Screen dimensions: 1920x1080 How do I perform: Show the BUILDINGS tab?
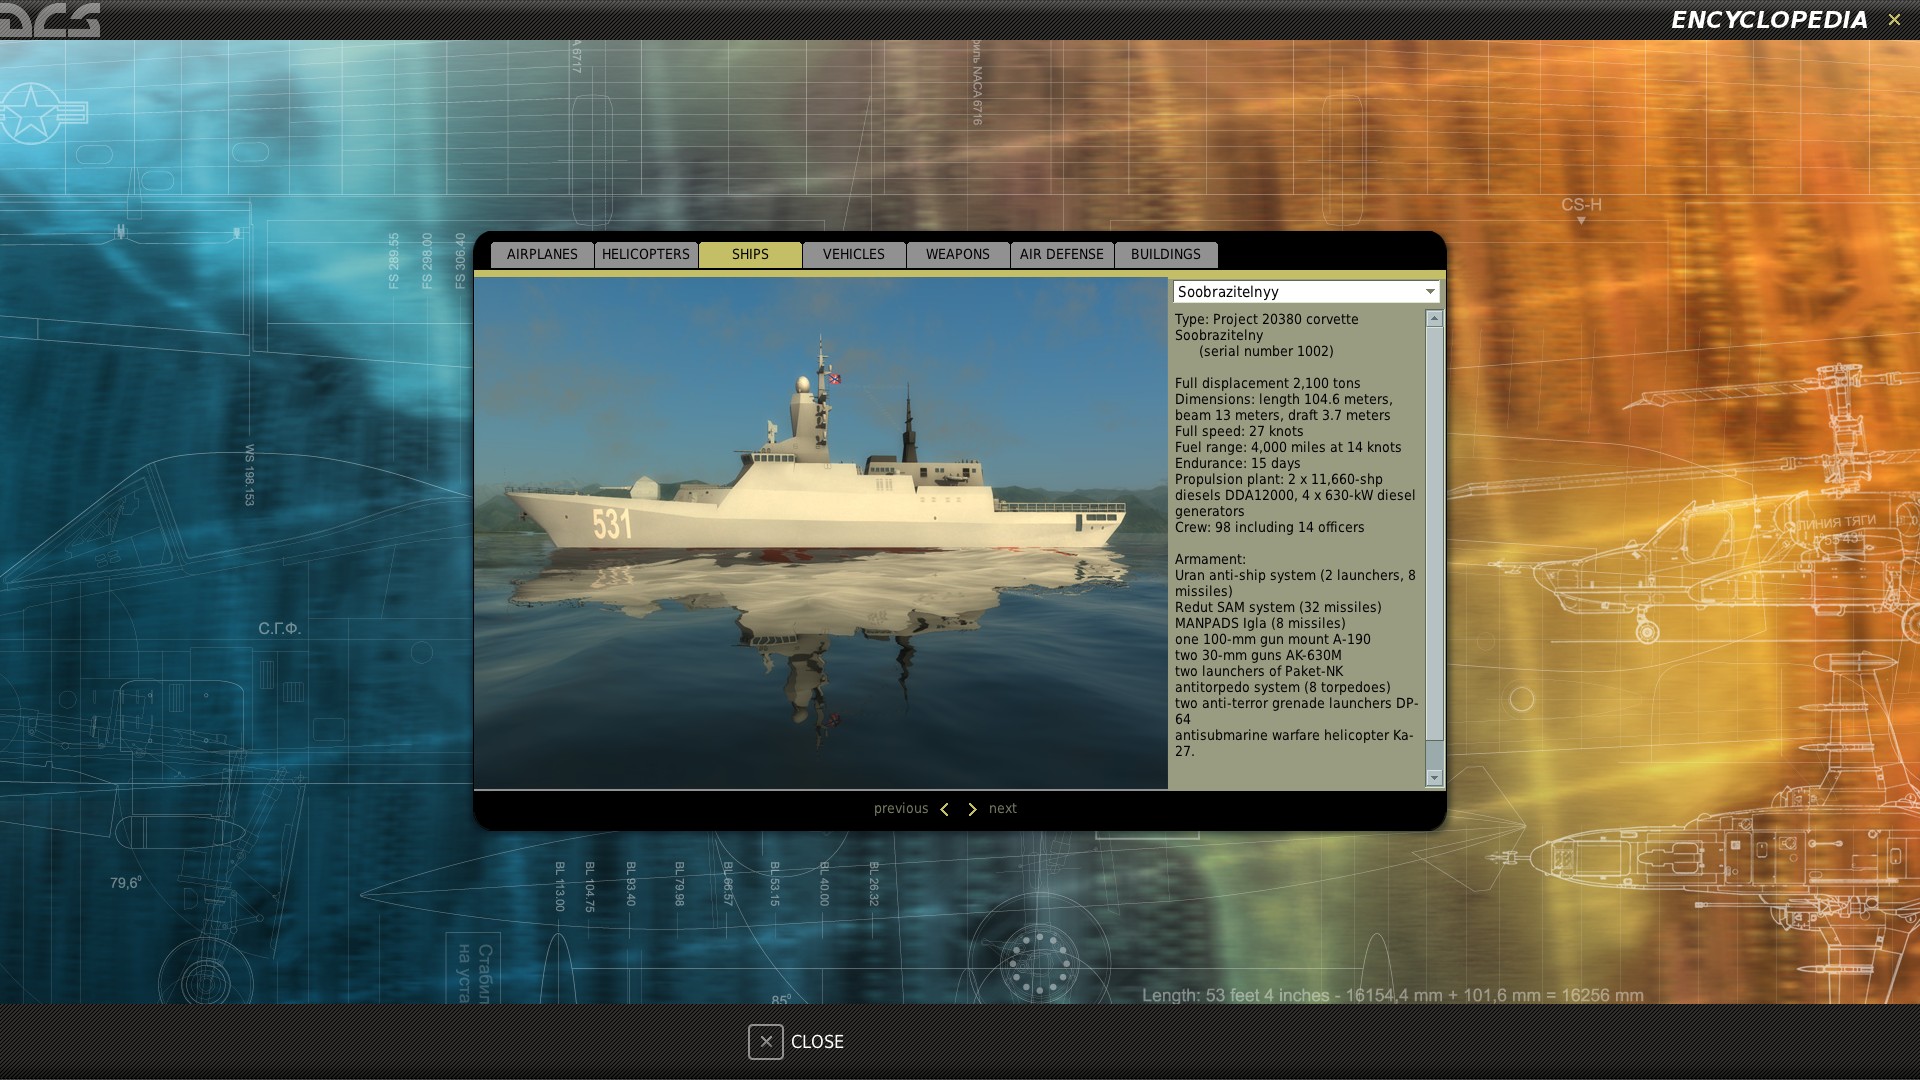(x=1166, y=254)
